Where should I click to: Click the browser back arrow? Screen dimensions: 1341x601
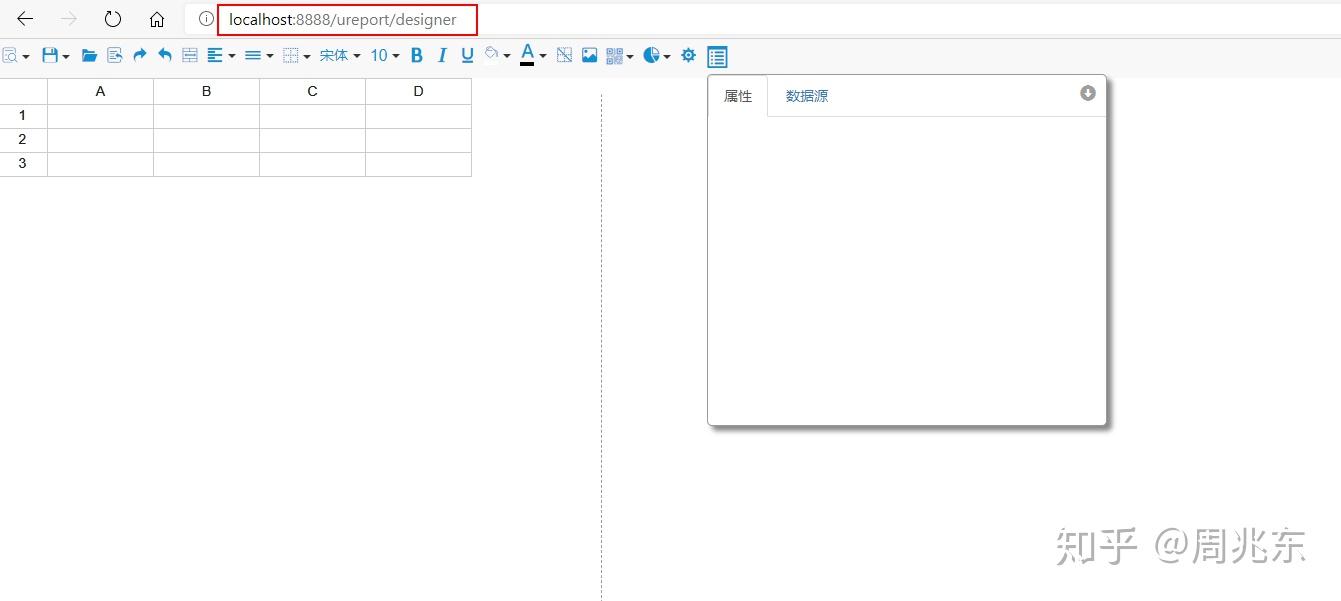[x=25, y=19]
